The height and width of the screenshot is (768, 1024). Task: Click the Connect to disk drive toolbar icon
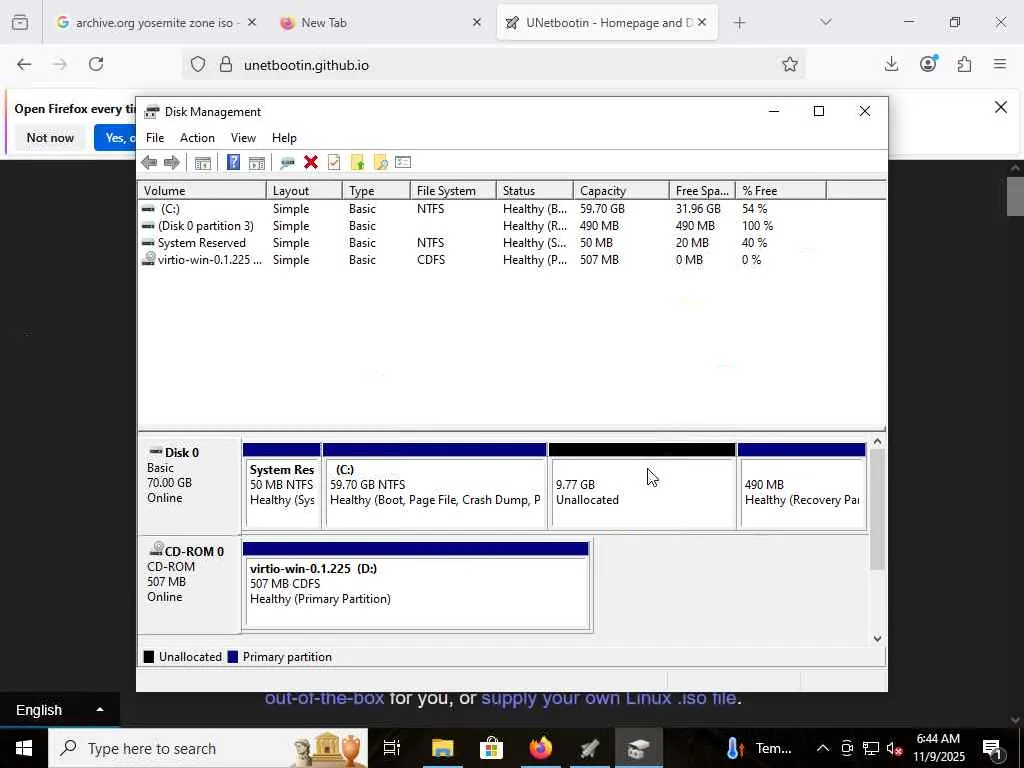click(x=287, y=163)
